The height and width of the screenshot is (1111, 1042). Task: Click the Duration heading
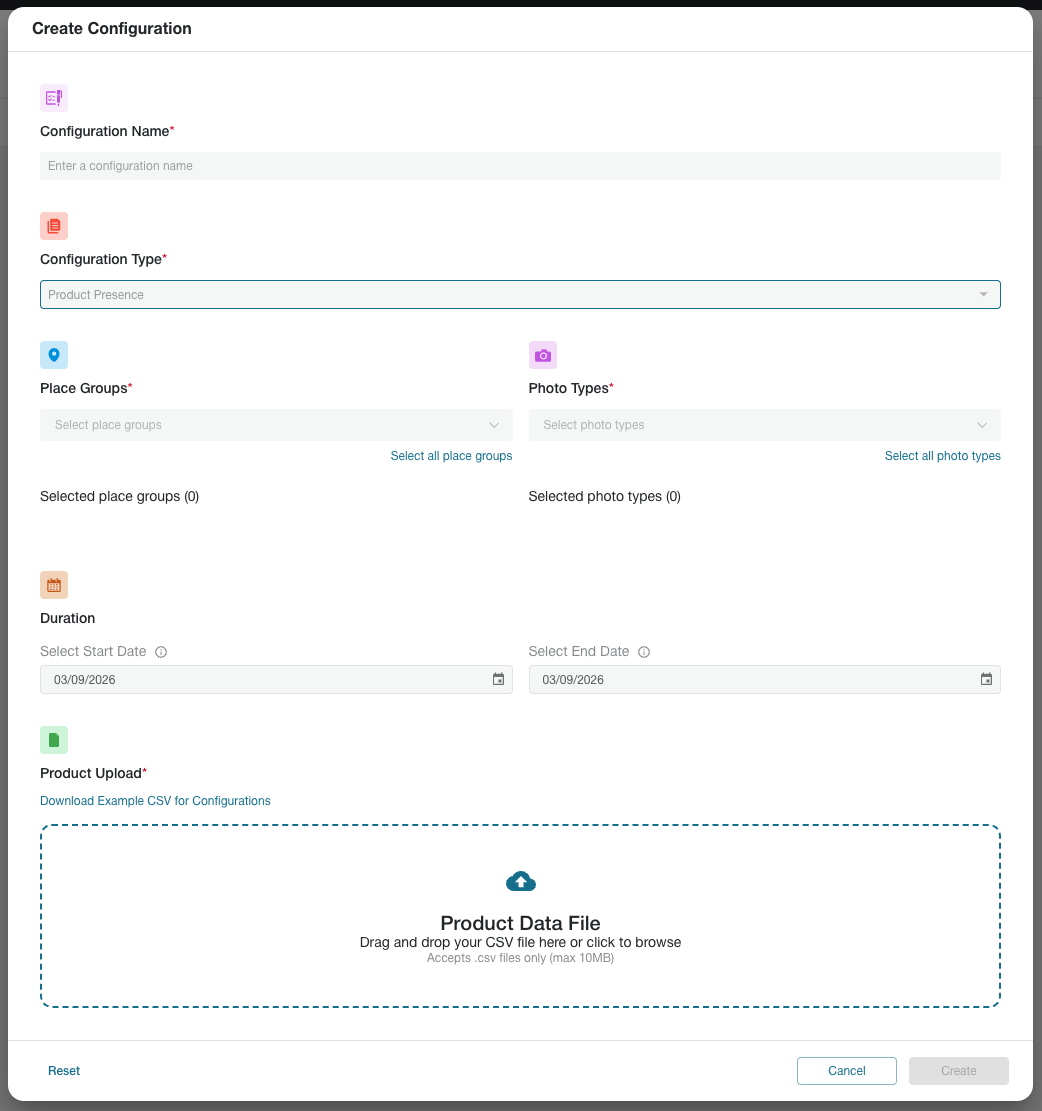[x=67, y=618]
